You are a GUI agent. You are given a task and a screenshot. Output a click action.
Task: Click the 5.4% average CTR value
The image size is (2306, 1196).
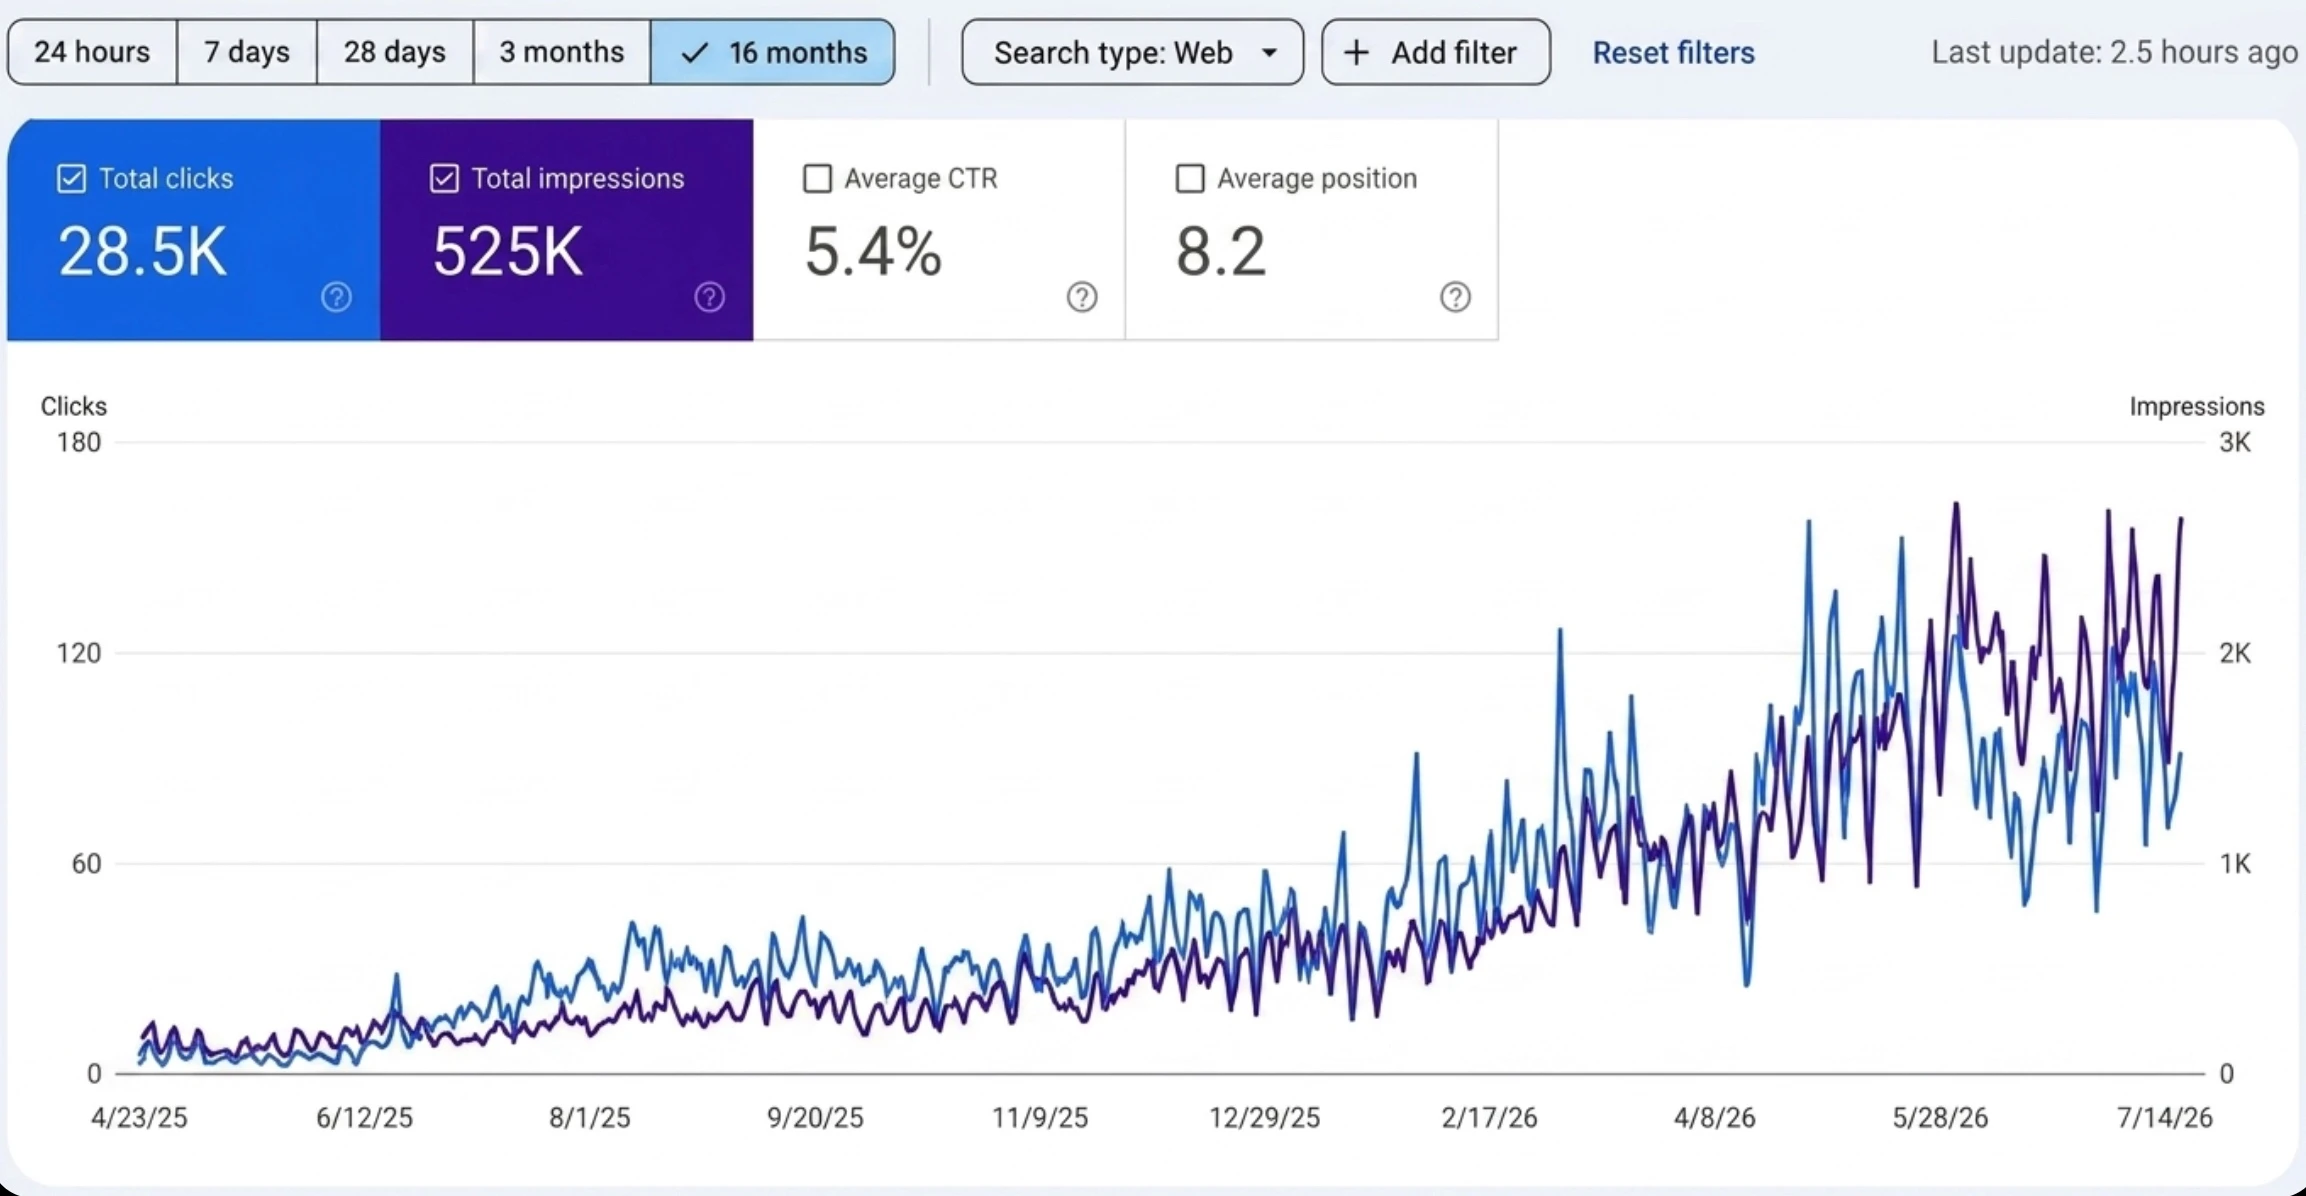click(873, 251)
